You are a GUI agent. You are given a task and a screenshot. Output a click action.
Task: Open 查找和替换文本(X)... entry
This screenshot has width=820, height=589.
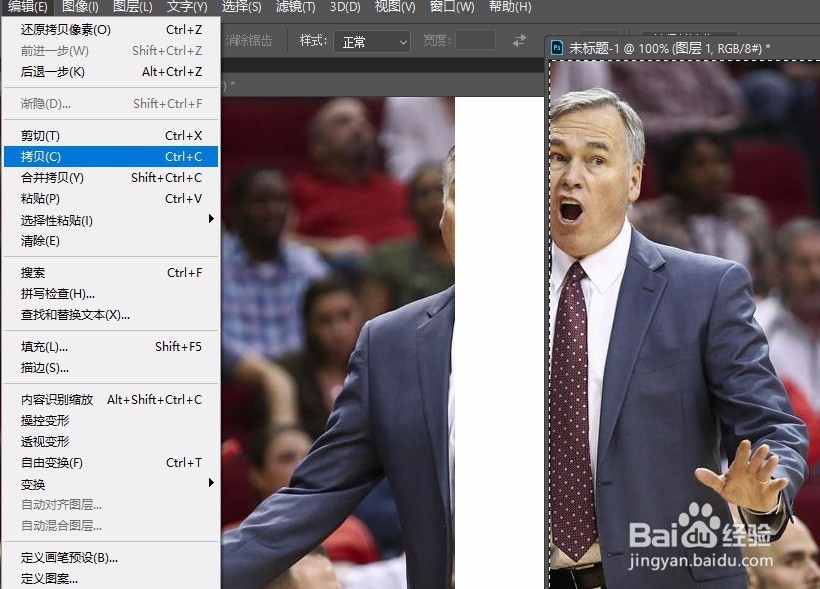tap(111, 315)
